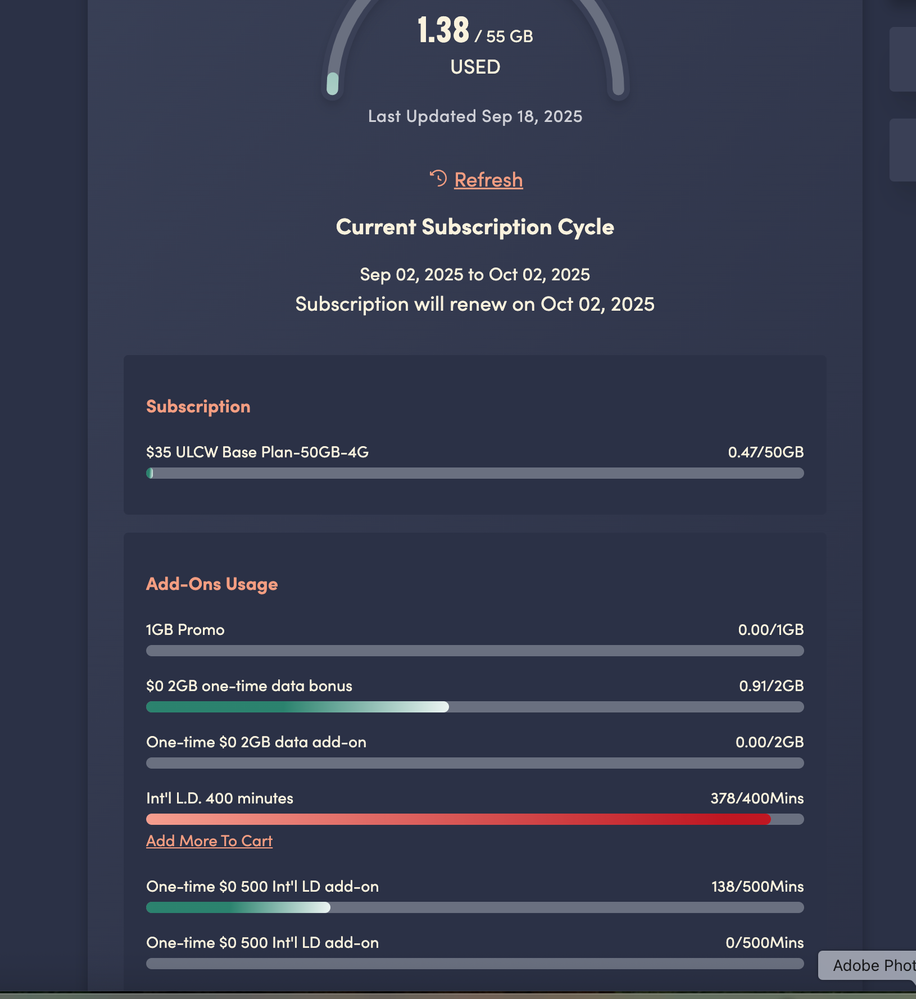Click the upper card on the right edge
This screenshot has height=999, width=916.
click(903, 59)
